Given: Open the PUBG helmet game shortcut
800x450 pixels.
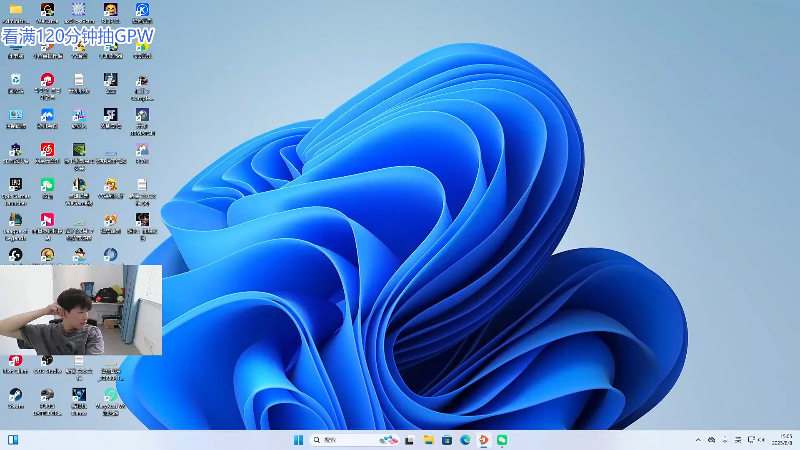Looking at the screenshot, I should tap(47, 395).
